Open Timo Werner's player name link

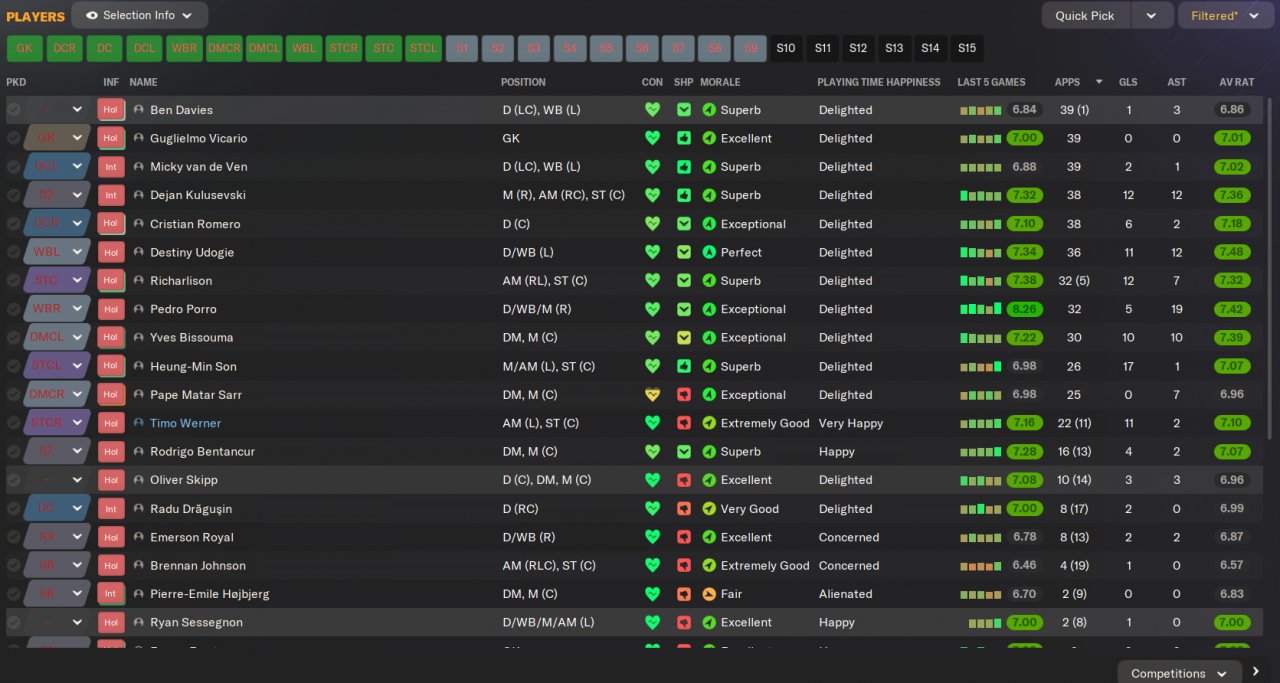[186, 423]
